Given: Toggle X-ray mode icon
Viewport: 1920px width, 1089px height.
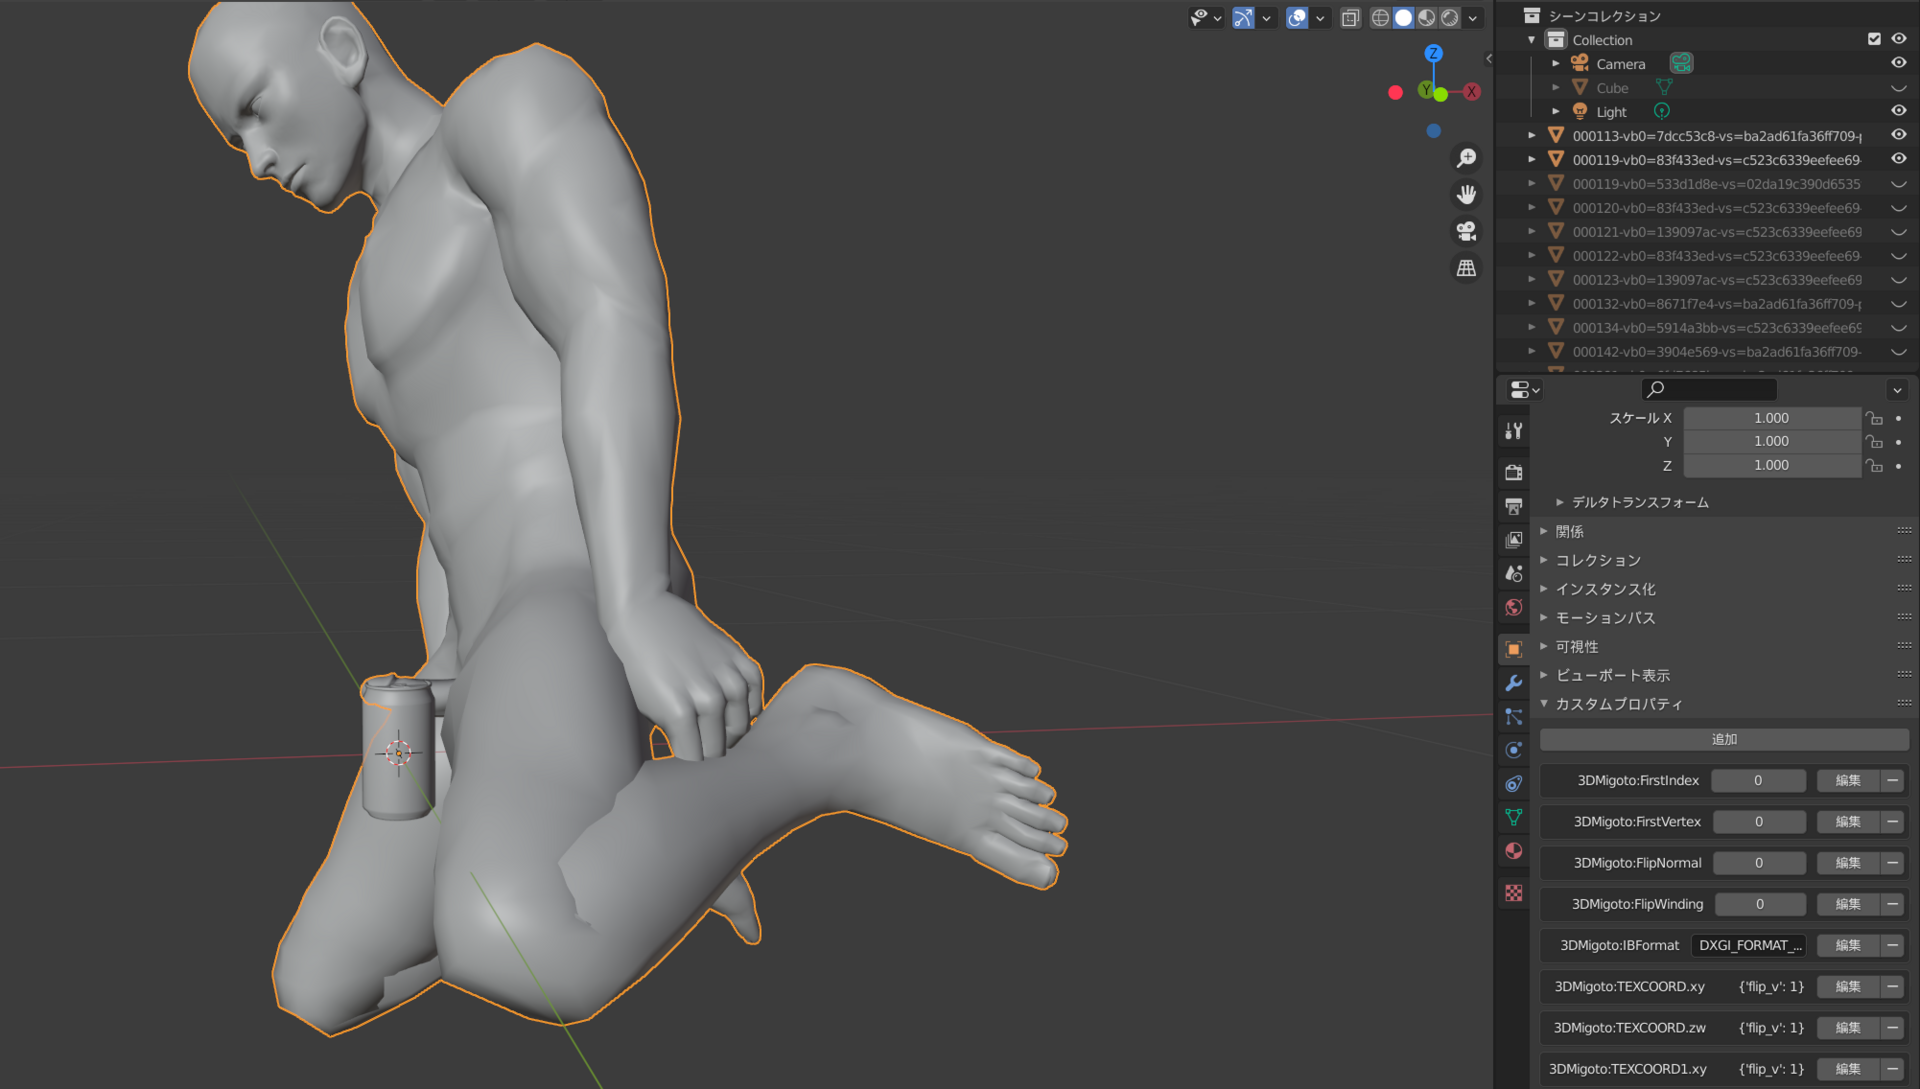Looking at the screenshot, I should click(x=1350, y=17).
